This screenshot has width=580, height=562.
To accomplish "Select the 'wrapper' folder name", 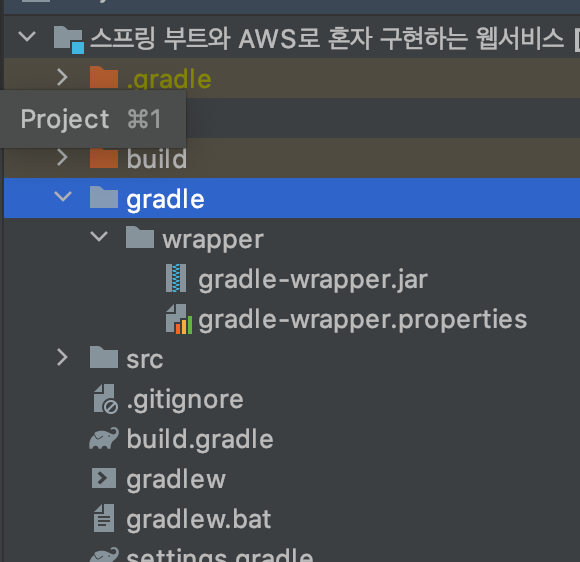I will (213, 240).
